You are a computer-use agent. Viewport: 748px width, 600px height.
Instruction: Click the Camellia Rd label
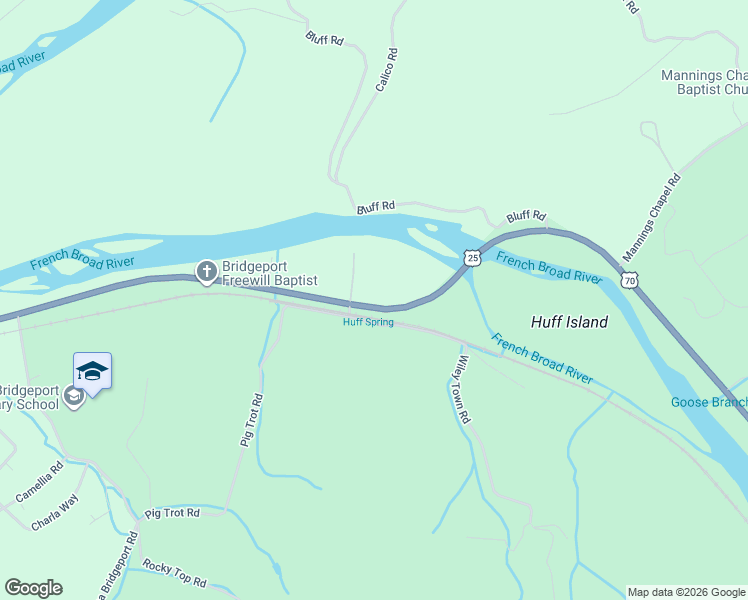click(39, 481)
